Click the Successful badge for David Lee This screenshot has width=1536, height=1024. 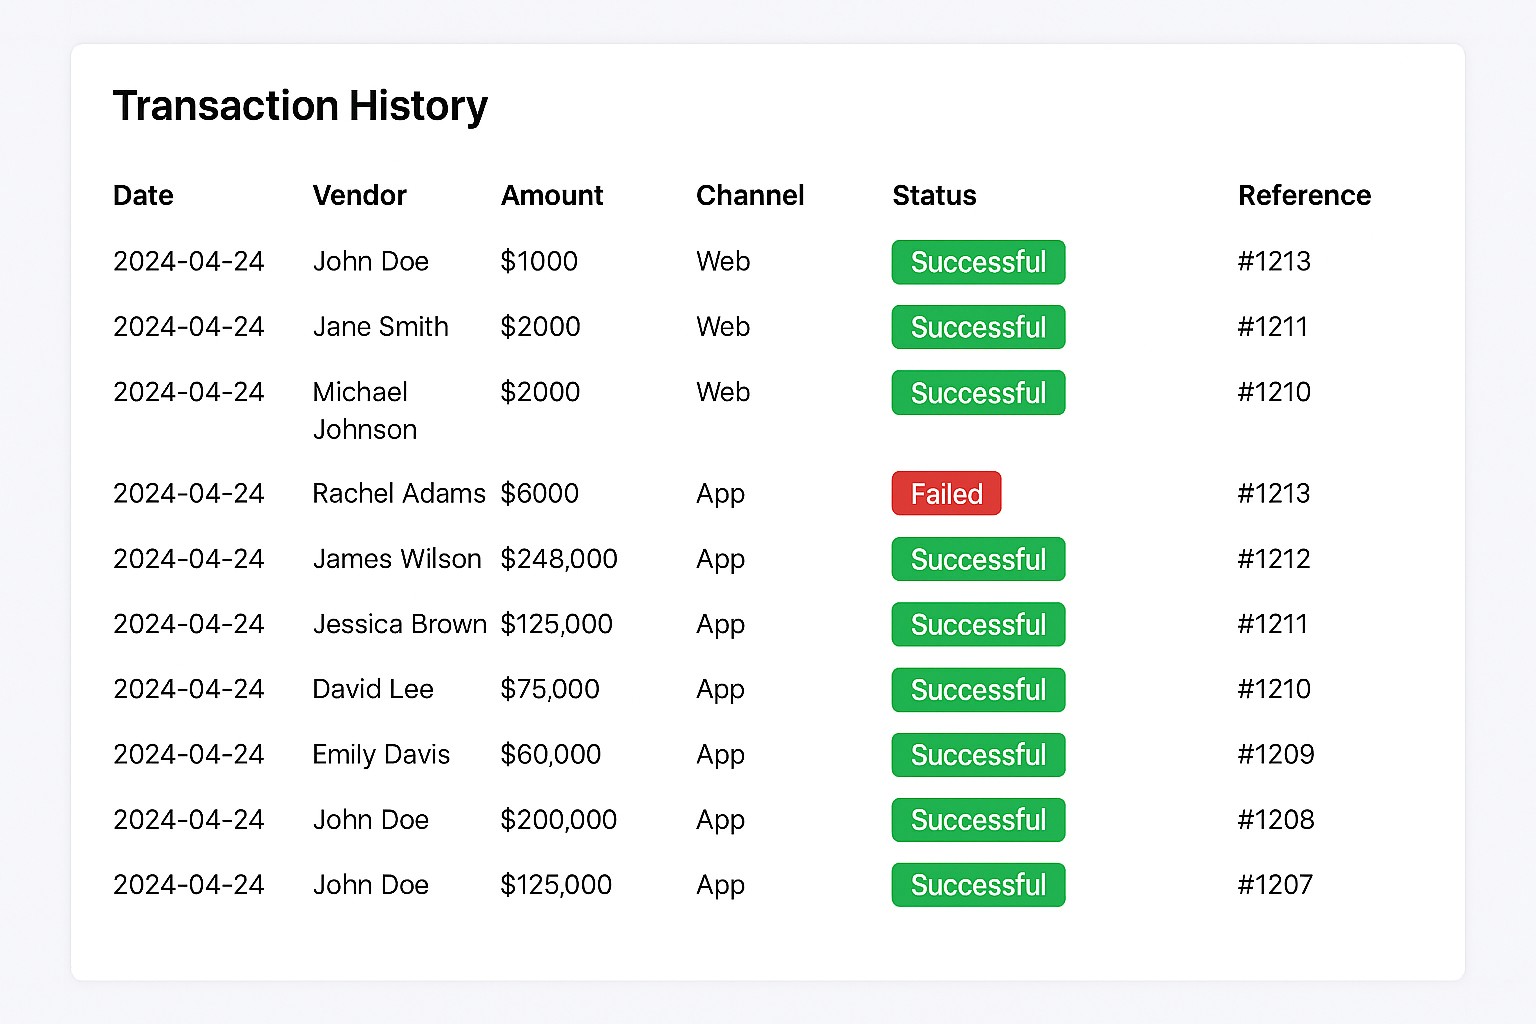(978, 690)
